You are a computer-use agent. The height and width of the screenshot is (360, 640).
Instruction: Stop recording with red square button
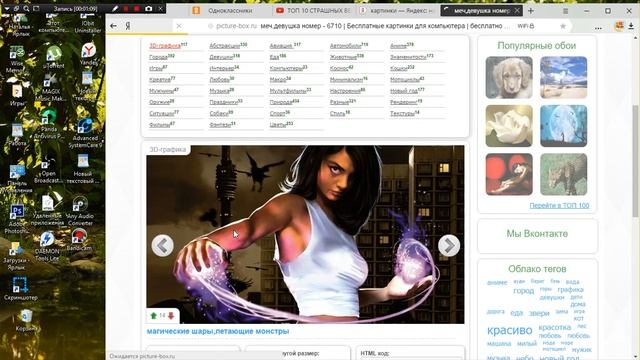[x=137, y=8]
